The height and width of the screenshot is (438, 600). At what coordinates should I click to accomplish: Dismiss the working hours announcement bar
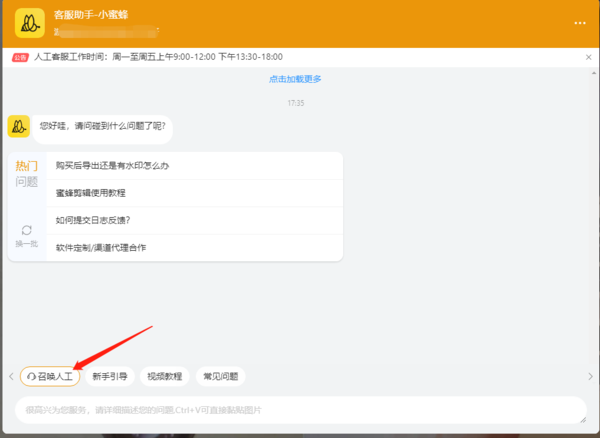[588, 58]
